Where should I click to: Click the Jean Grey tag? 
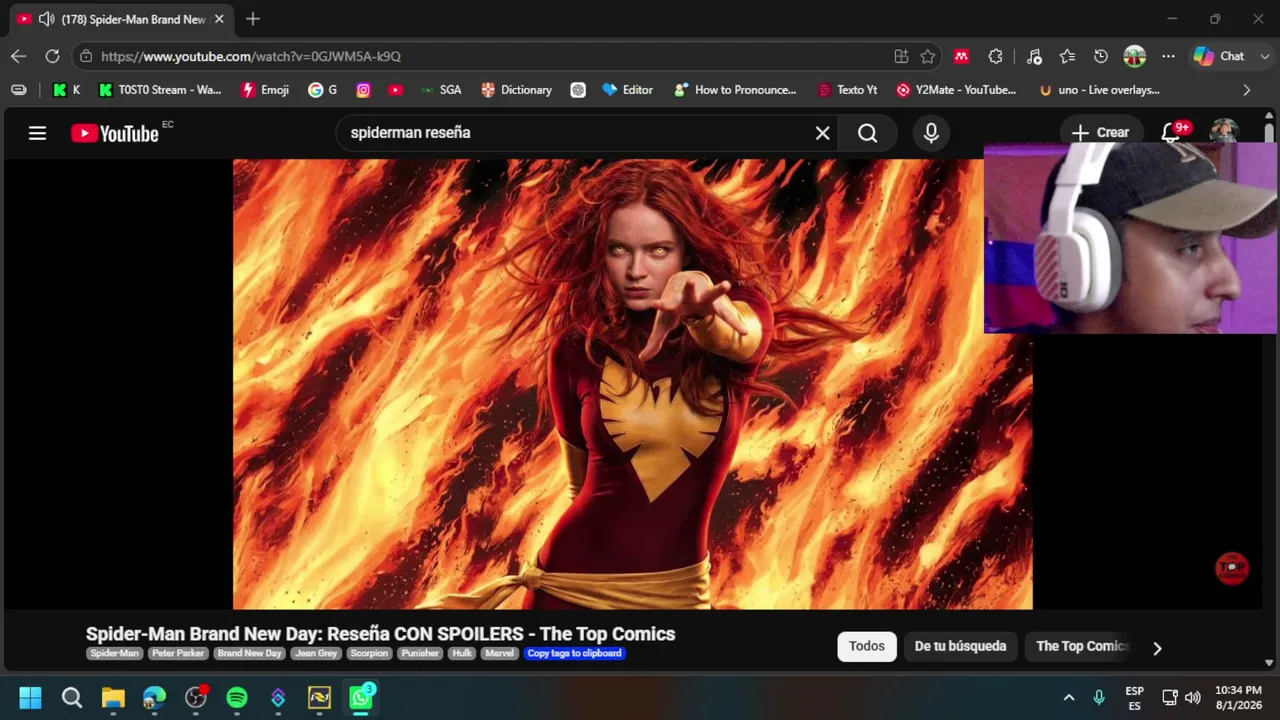pyautogui.click(x=316, y=653)
